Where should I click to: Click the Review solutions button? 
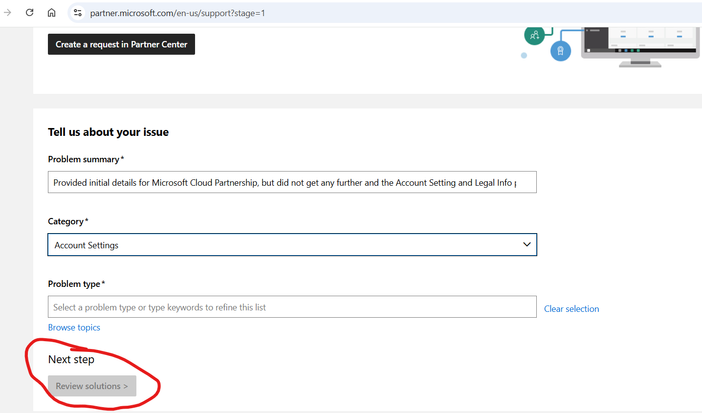pos(92,386)
